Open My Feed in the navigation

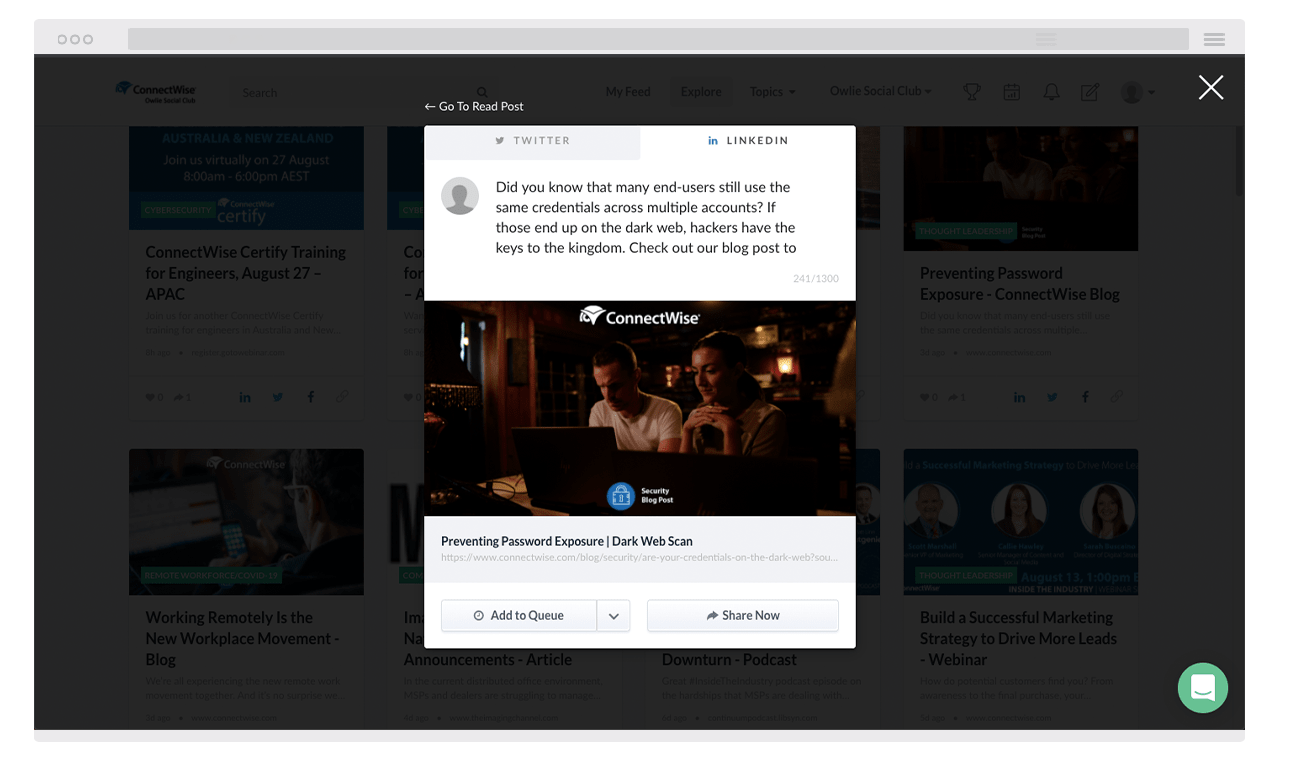point(628,92)
